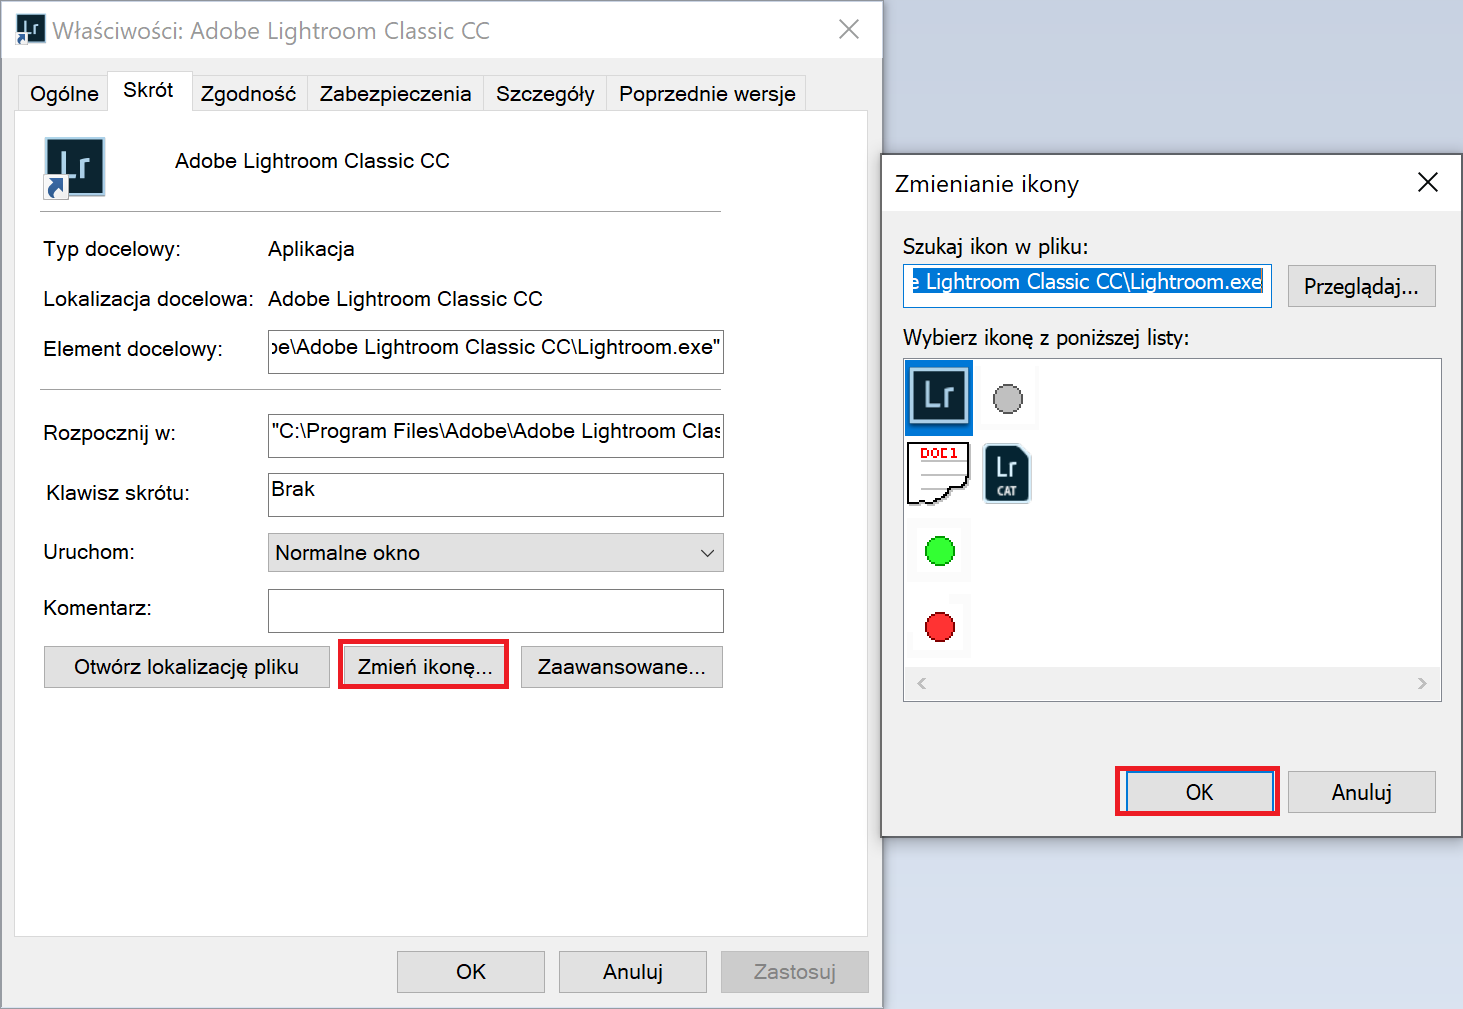Pick the DOC1 document icon
1463x1009 pixels.
(938, 473)
